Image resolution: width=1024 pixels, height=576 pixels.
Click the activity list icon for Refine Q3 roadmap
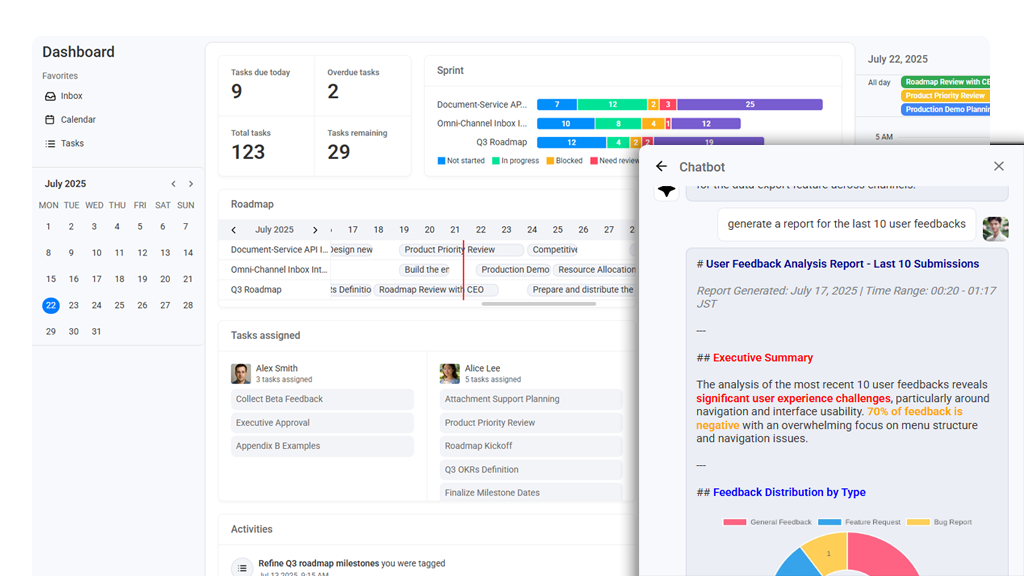242,568
